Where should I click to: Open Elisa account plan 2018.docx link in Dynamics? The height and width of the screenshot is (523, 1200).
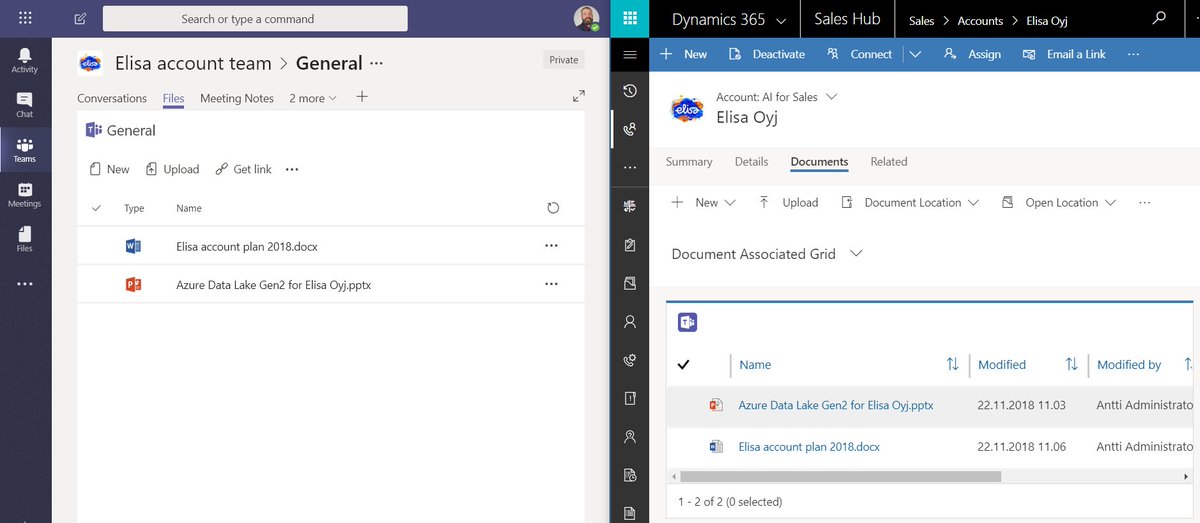tap(809, 447)
